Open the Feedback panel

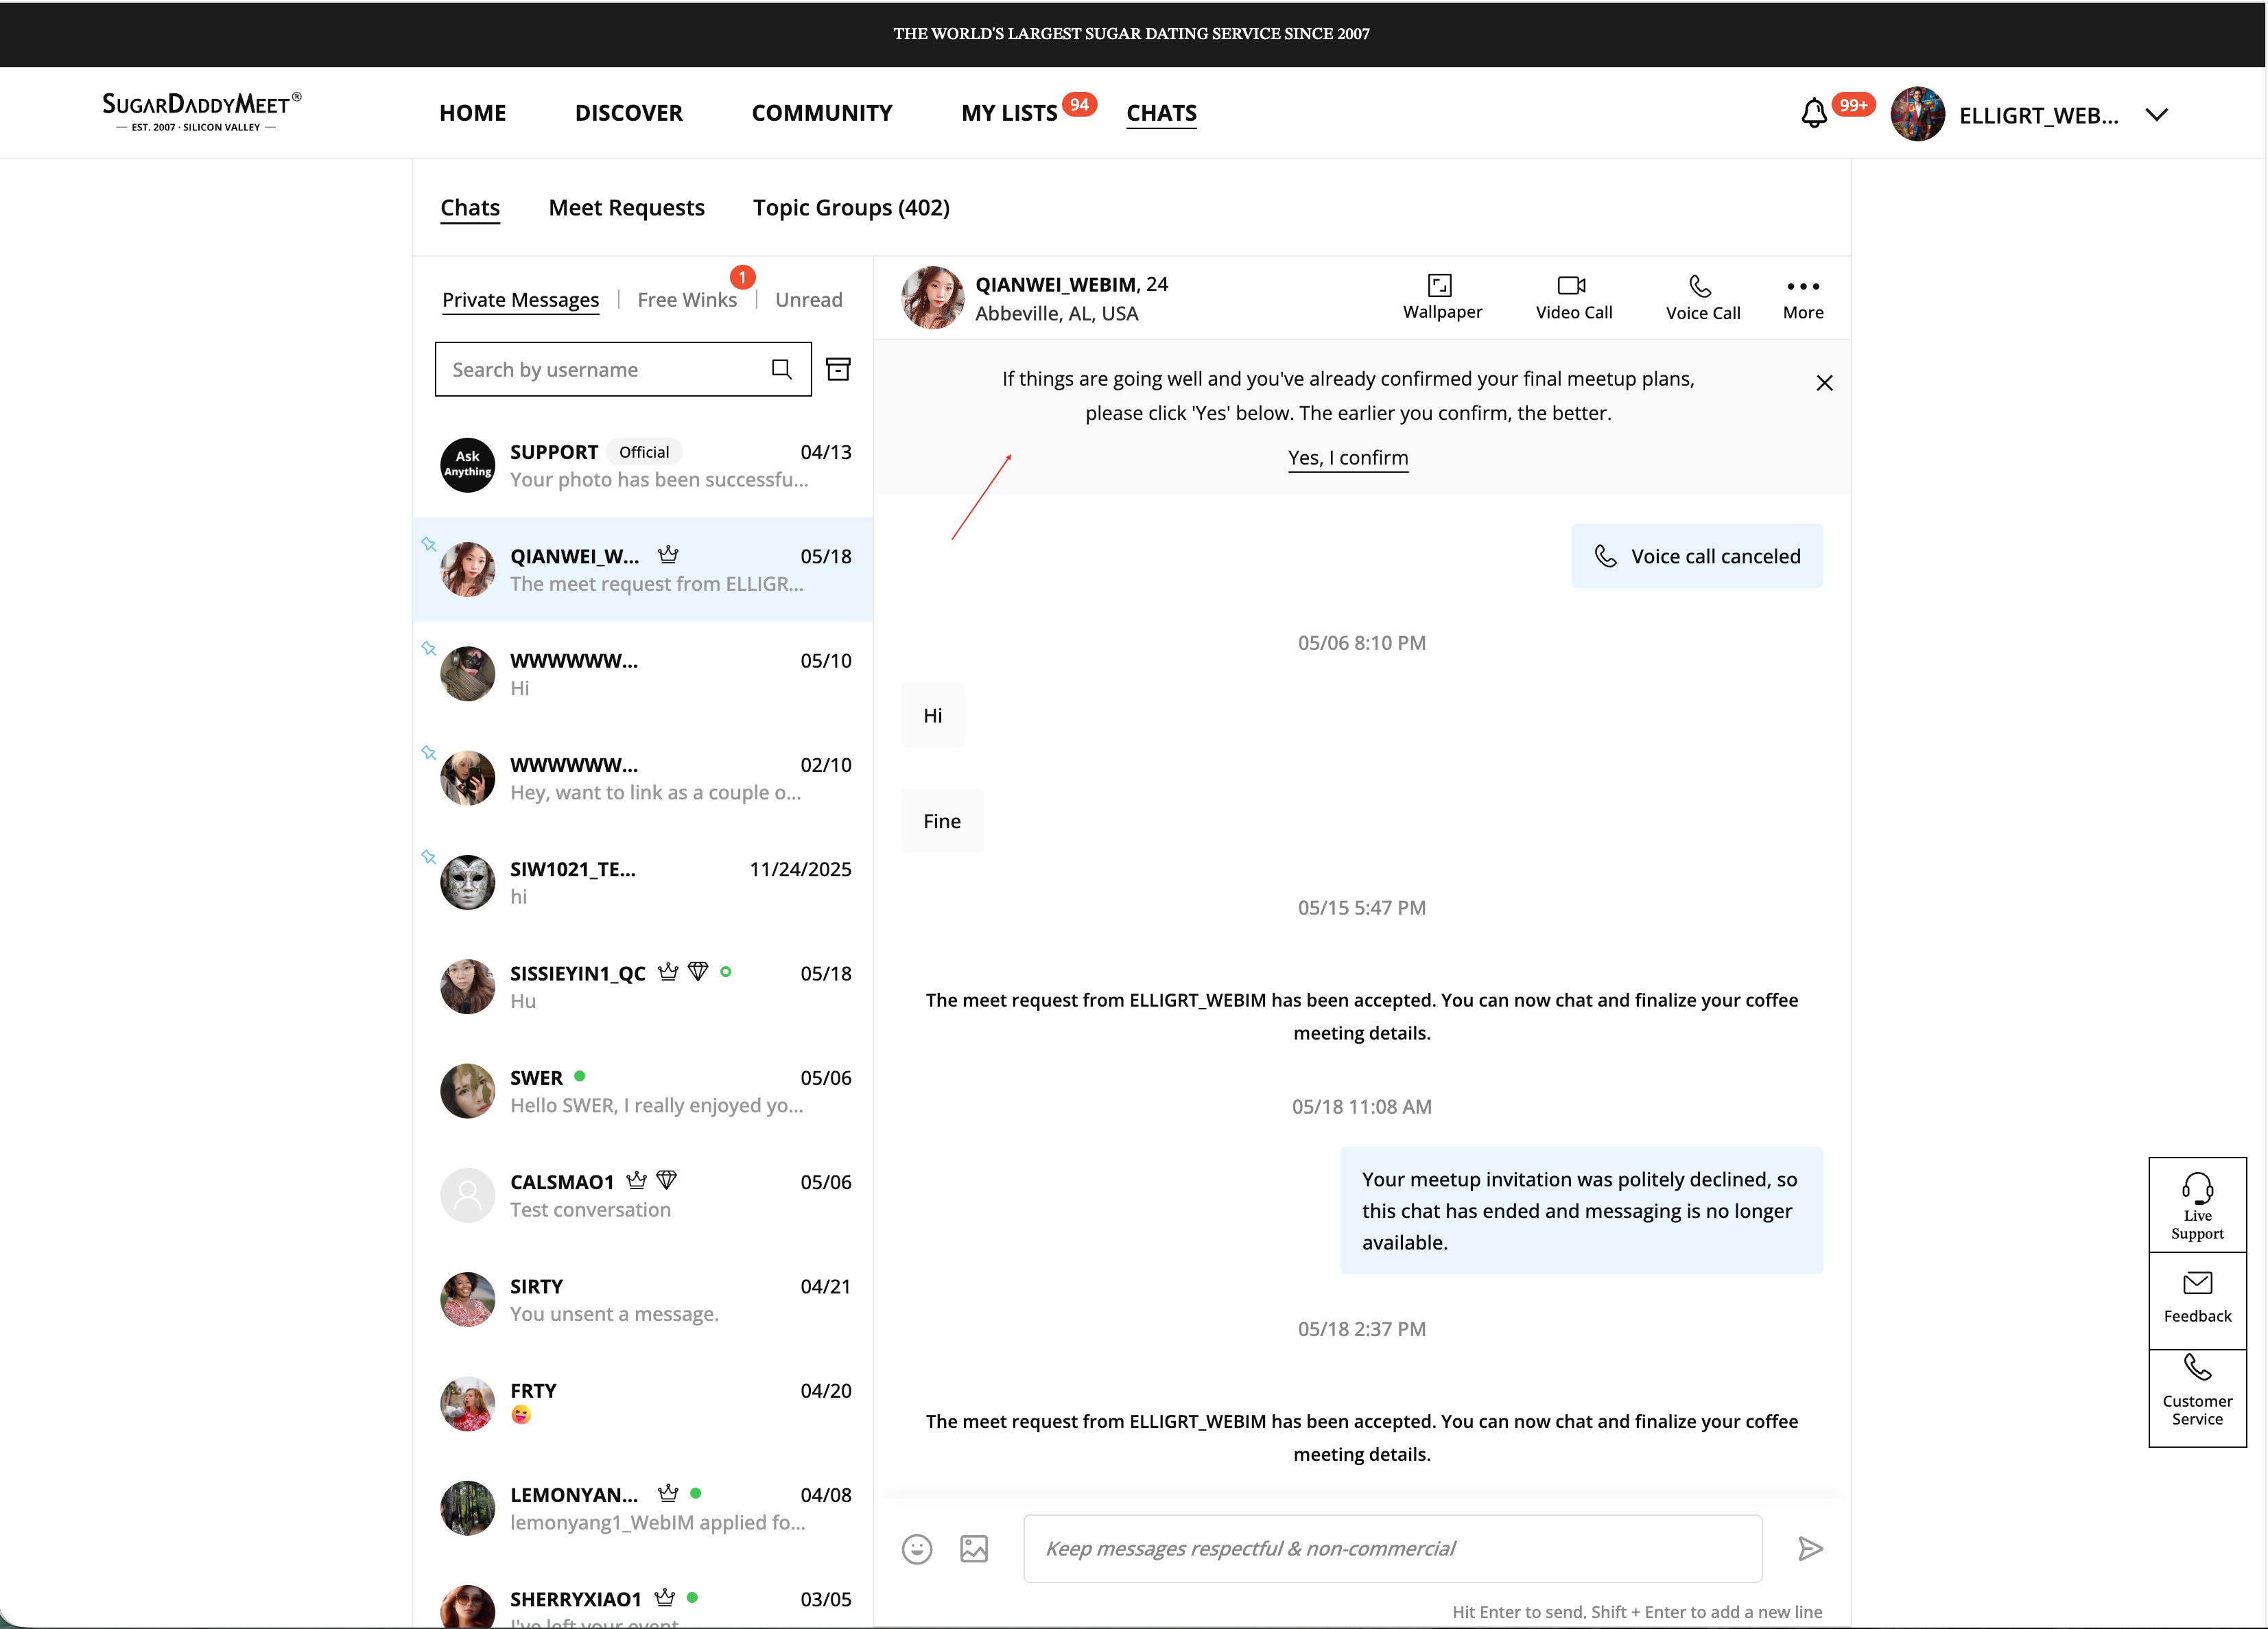2197,1299
